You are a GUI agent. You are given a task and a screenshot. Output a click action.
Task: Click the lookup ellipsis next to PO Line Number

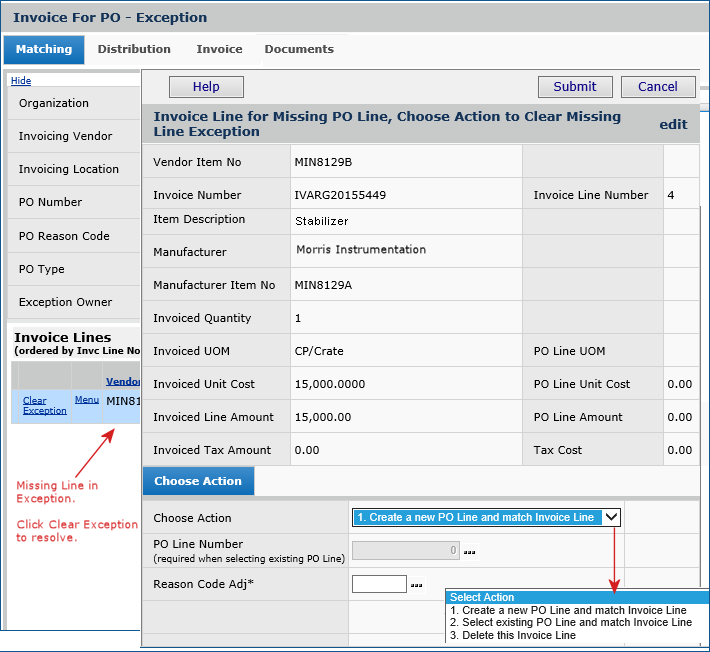pyautogui.click(x=469, y=551)
